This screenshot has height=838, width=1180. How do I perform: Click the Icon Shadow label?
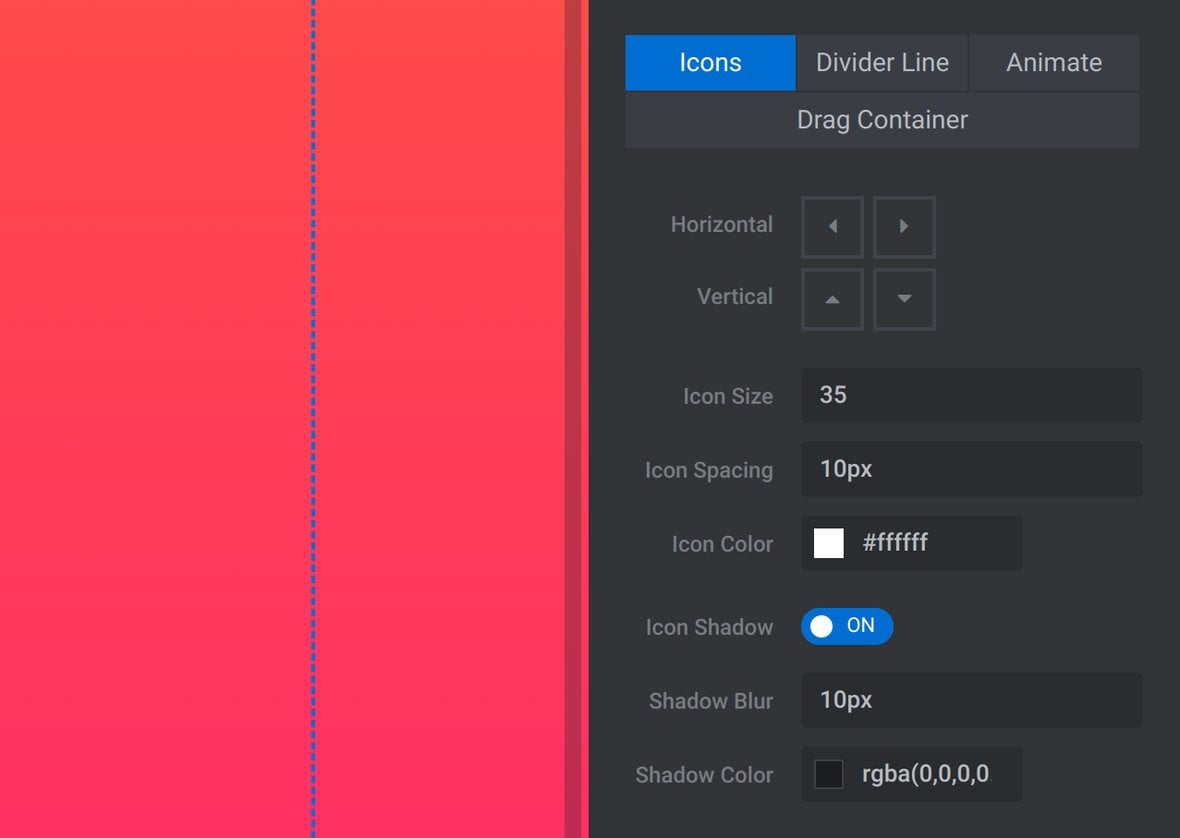(x=709, y=627)
